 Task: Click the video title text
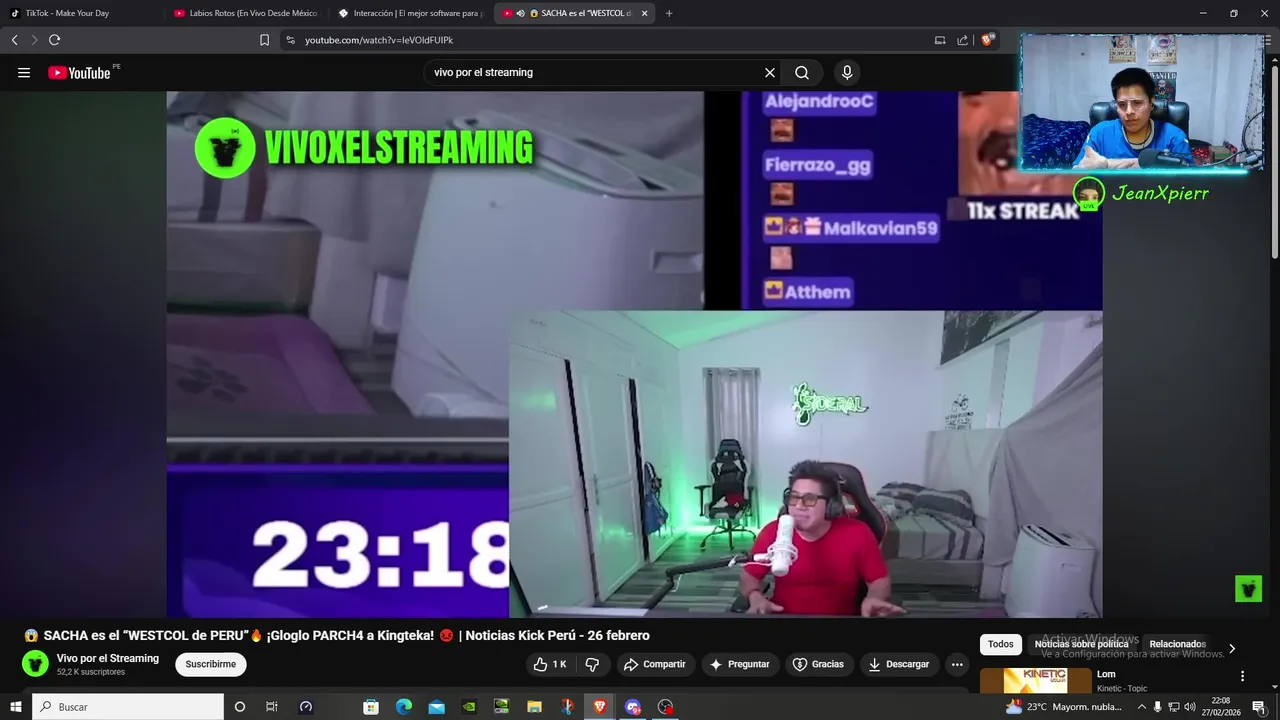[337, 635]
